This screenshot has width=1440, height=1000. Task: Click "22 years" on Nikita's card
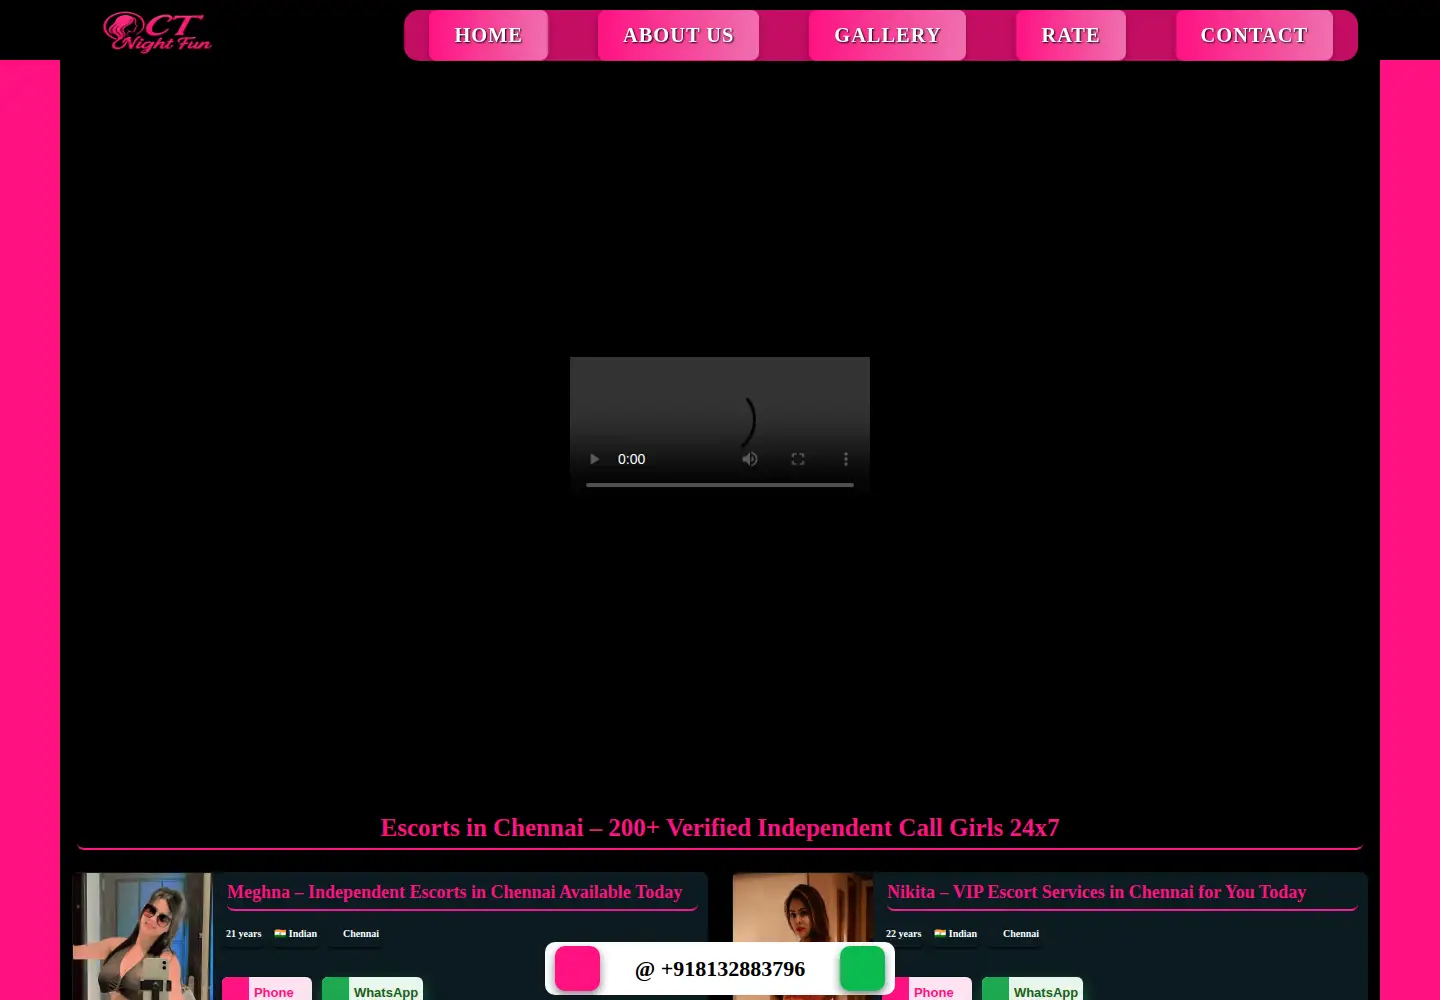(903, 934)
